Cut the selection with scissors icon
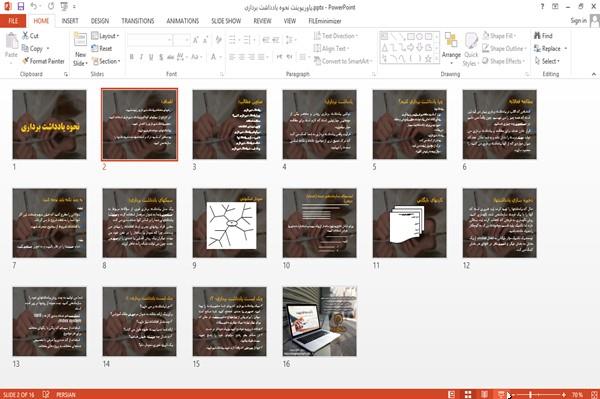 pos(30,36)
